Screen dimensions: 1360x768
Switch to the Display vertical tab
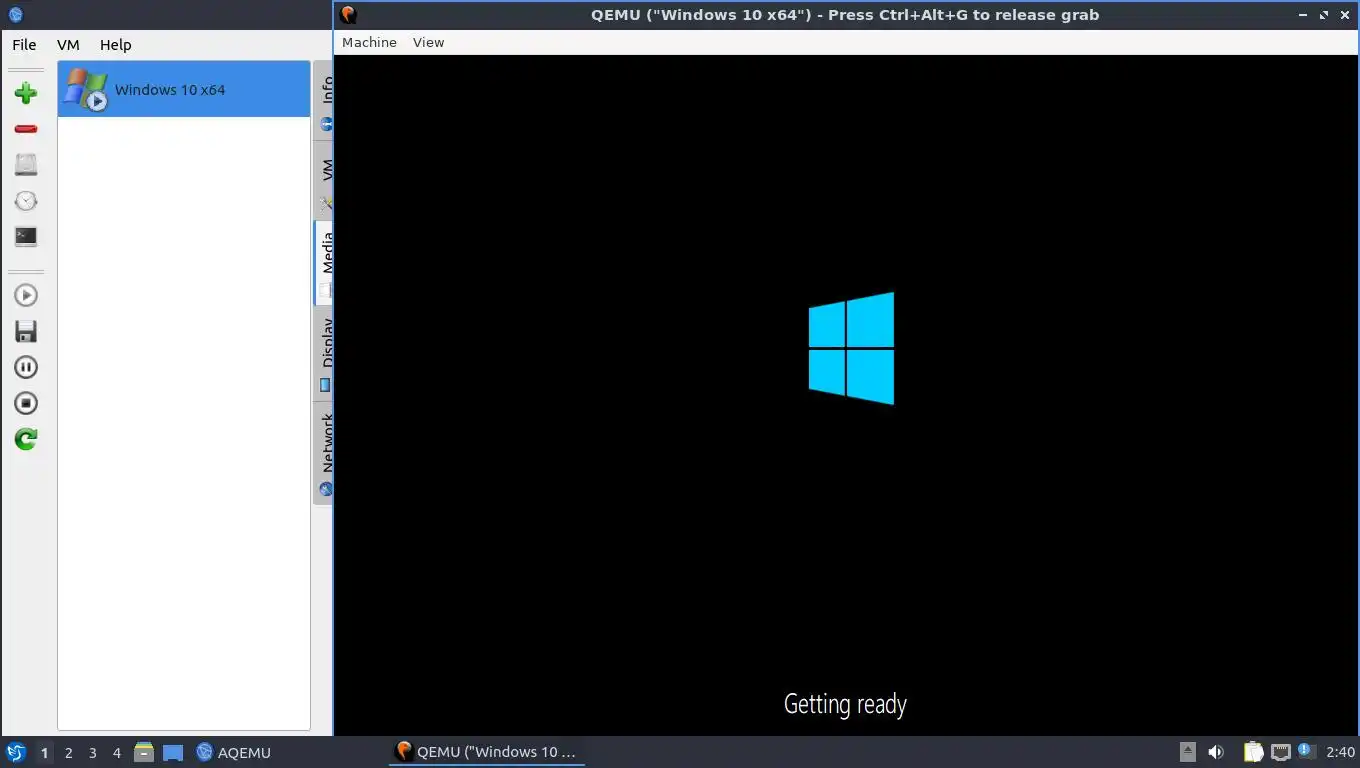tap(324, 353)
